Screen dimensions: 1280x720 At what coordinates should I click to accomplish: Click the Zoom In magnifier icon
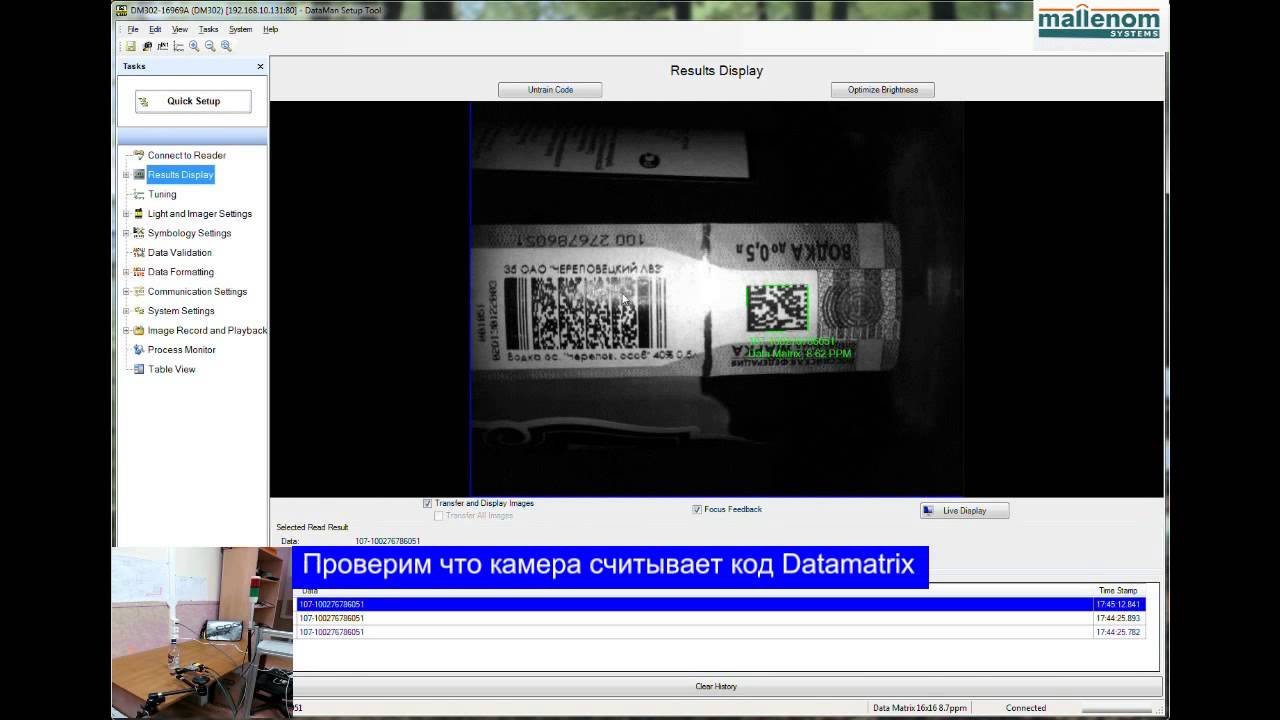tap(194, 46)
